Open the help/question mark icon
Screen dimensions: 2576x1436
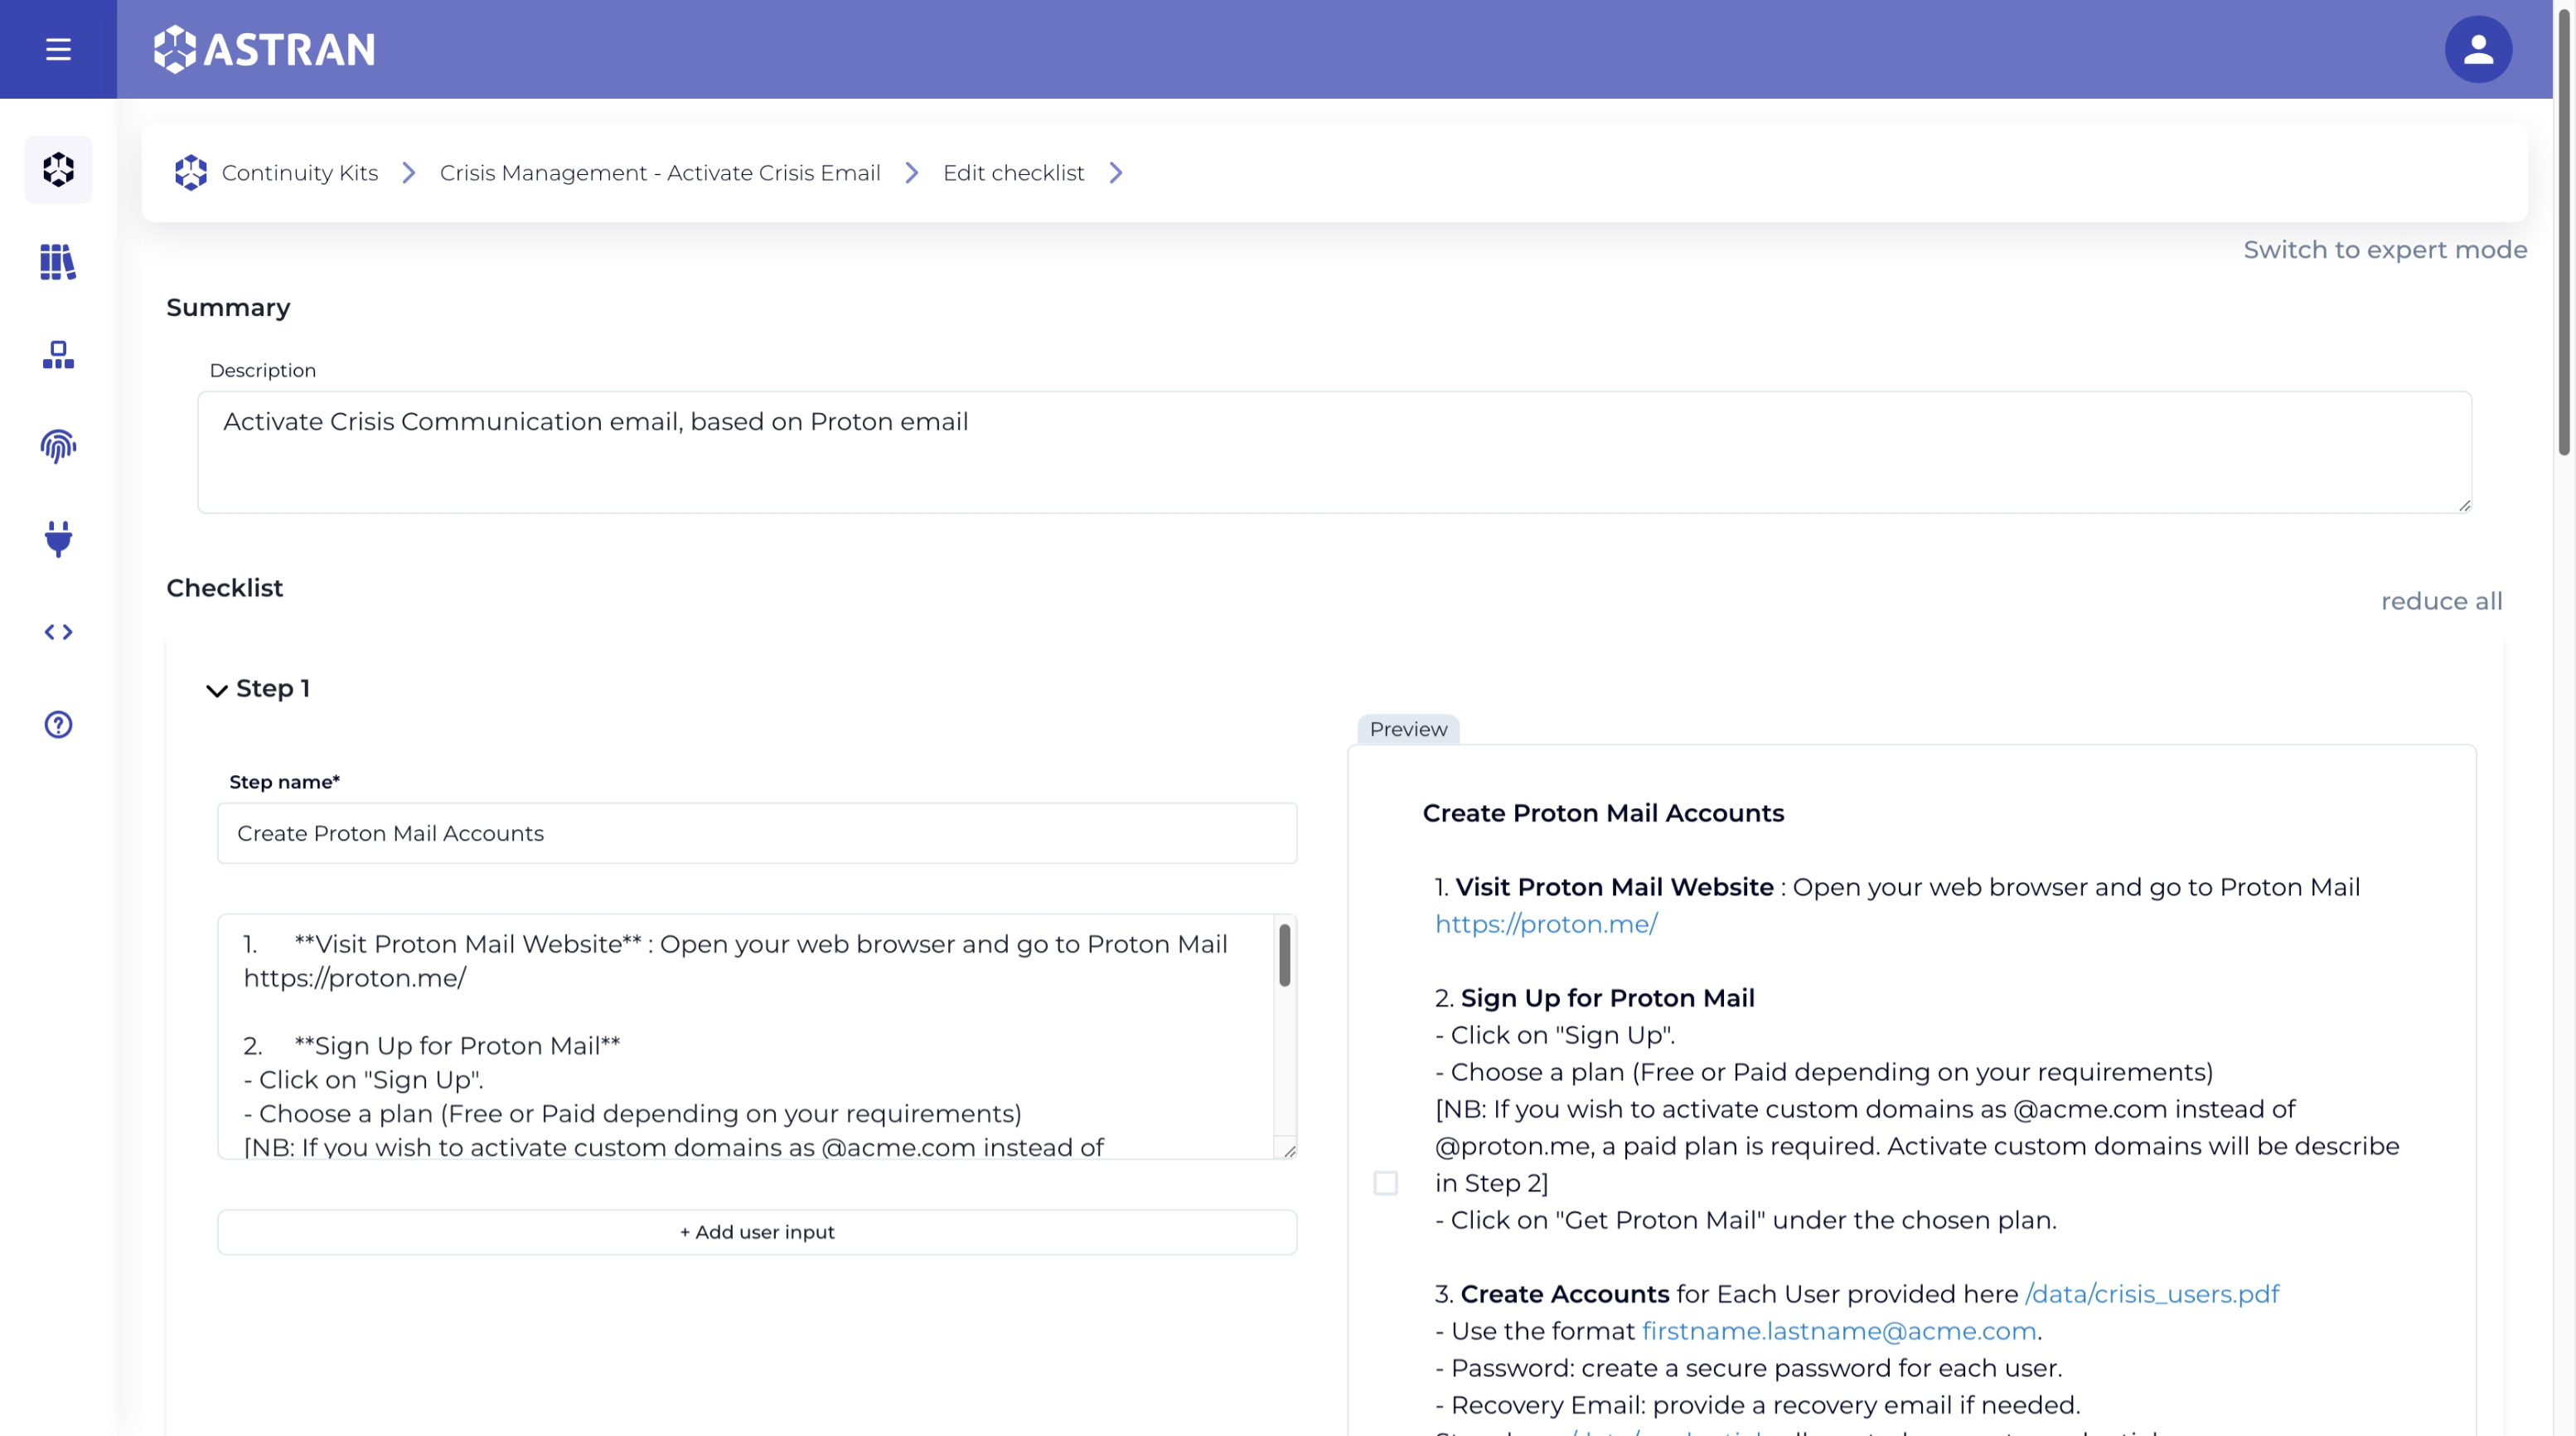pos(58,723)
